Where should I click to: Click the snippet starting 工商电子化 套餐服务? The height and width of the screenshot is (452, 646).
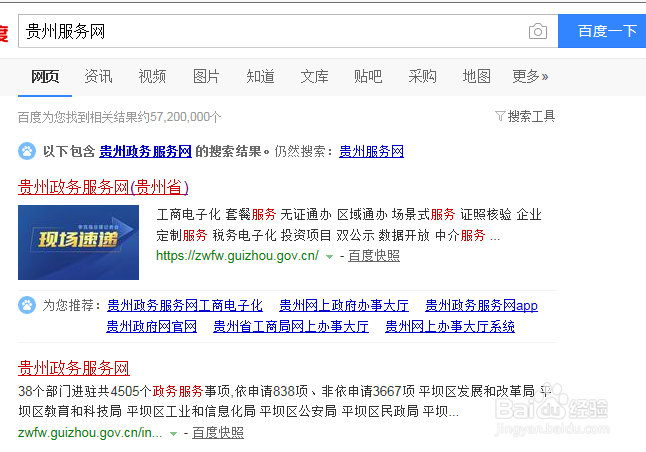[349, 225]
